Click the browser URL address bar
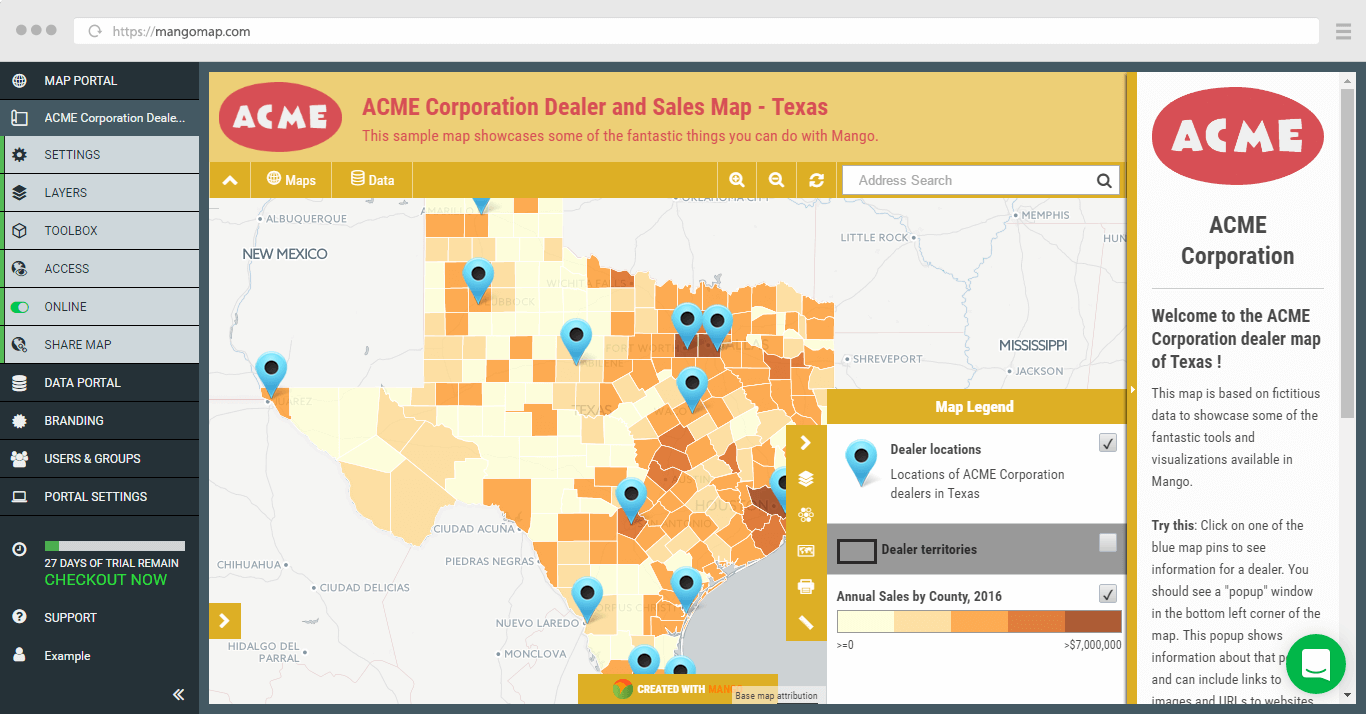This screenshot has height=714, width=1366. pos(695,31)
